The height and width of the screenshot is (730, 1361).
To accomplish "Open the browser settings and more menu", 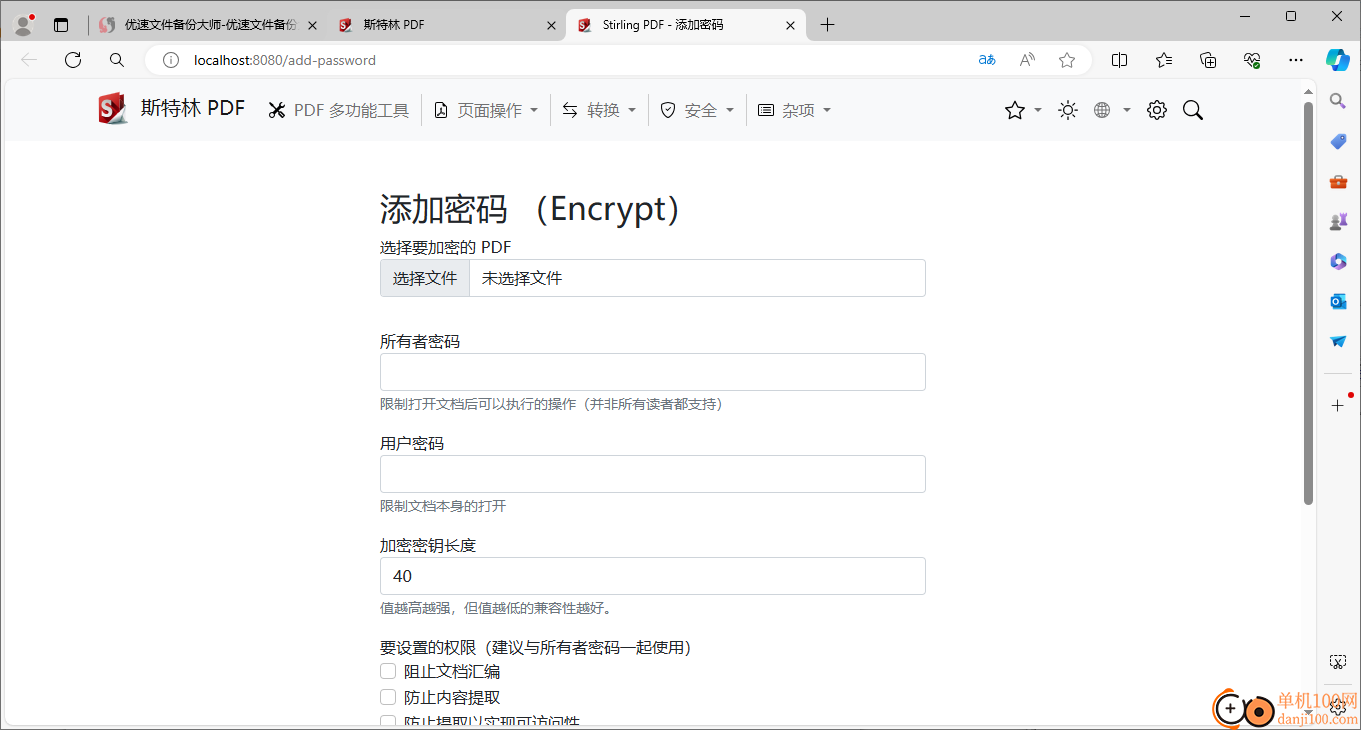I will coord(1296,60).
